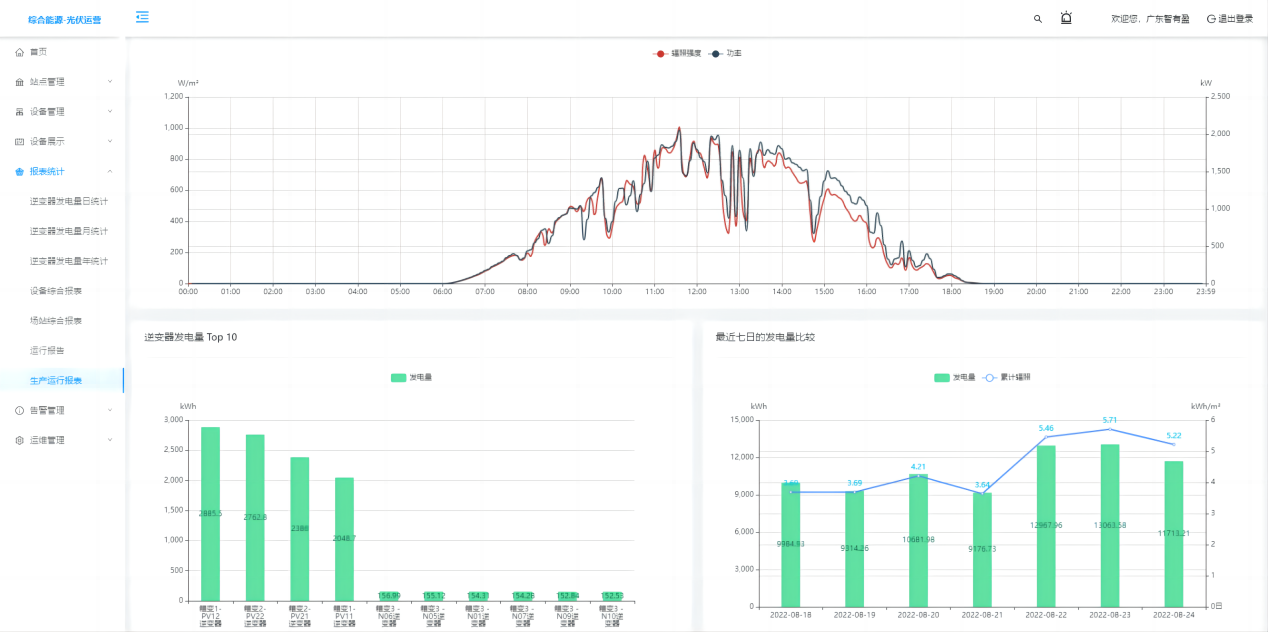Click the 综合能源-光伏运营 logo title
This screenshot has width=1268, height=632.
pos(63,19)
